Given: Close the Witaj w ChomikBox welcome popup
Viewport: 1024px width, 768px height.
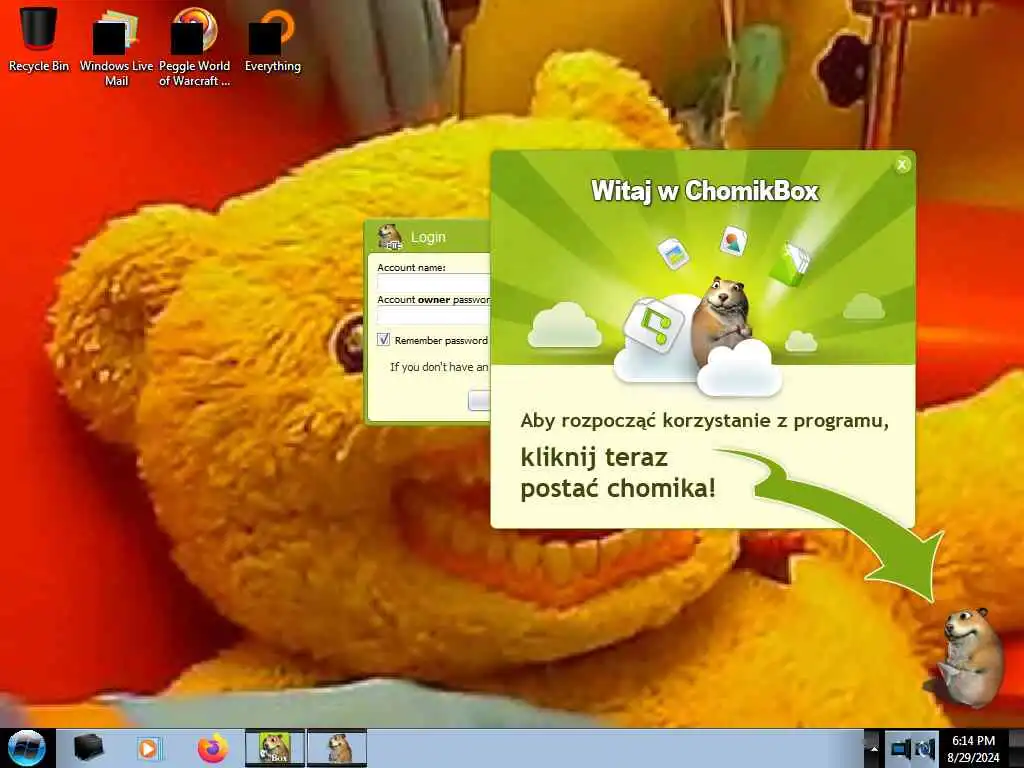Looking at the screenshot, I should click(x=902, y=165).
